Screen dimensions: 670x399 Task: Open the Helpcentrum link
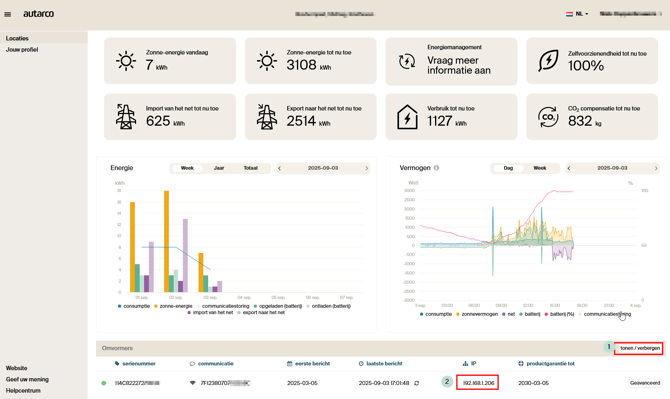[x=23, y=390]
